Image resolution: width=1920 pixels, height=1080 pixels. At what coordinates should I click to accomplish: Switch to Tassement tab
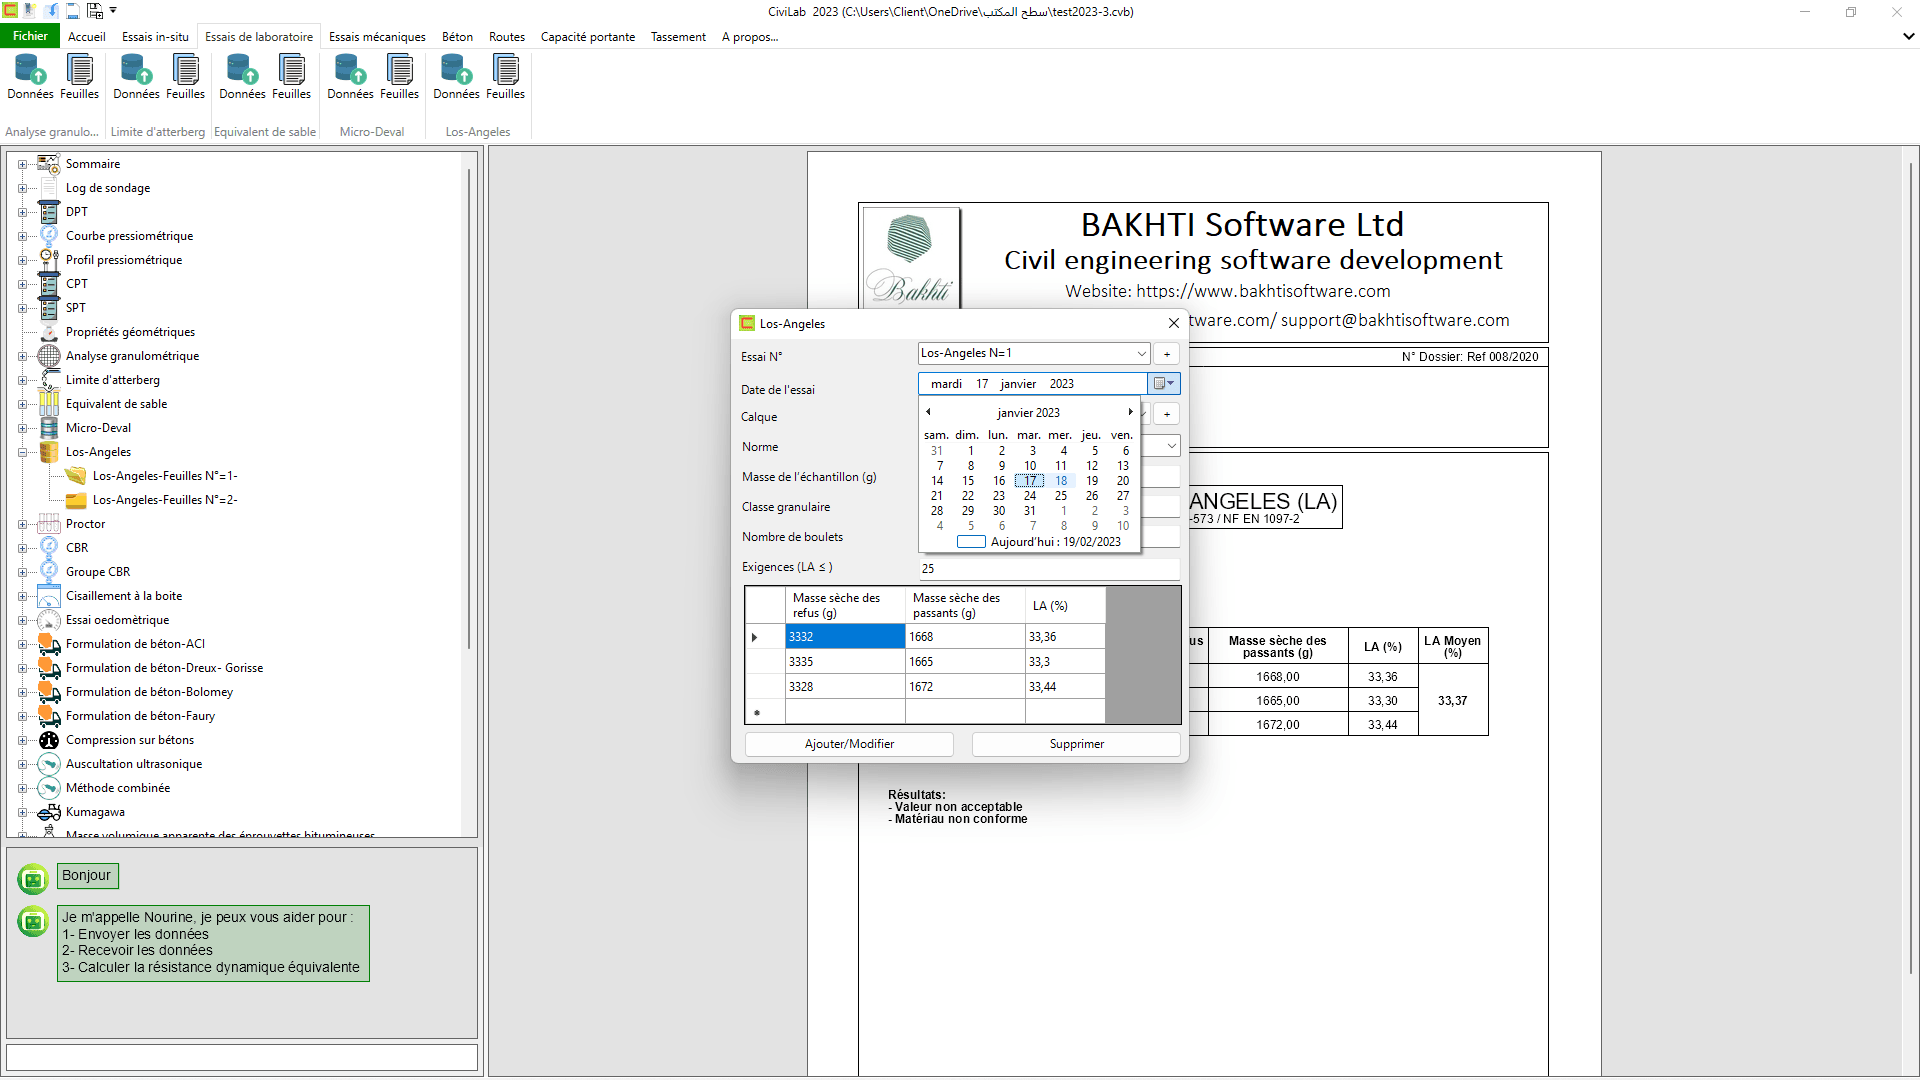pyautogui.click(x=678, y=37)
